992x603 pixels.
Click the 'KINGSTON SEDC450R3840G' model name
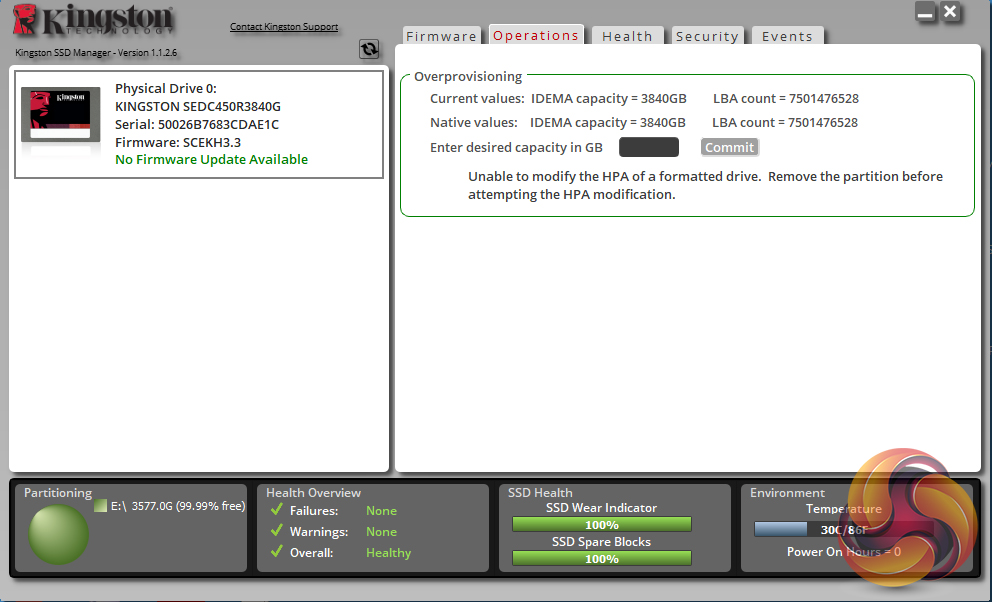pyautogui.click(x=197, y=106)
